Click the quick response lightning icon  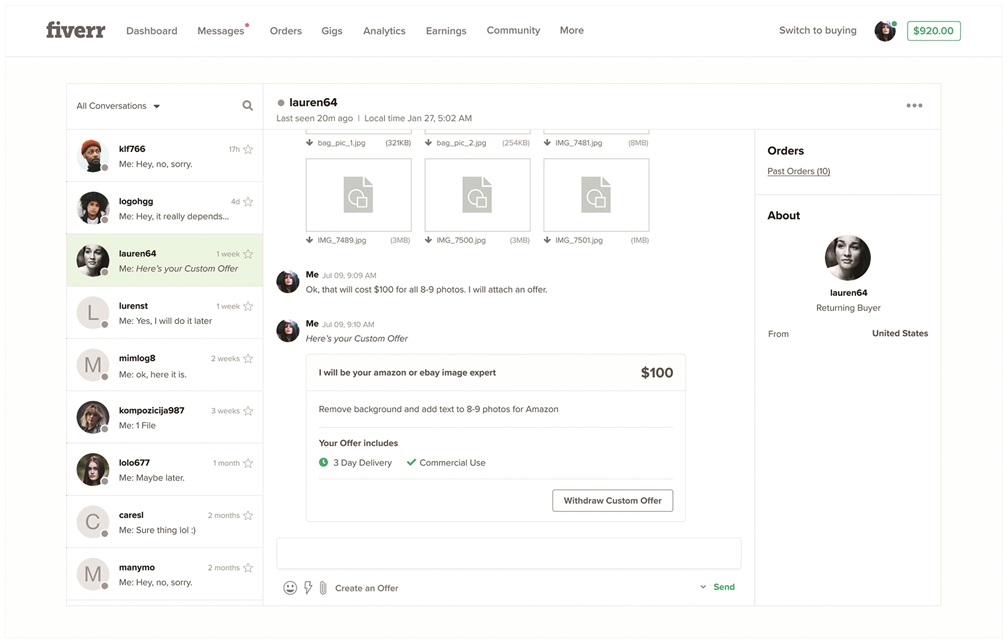[308, 588]
